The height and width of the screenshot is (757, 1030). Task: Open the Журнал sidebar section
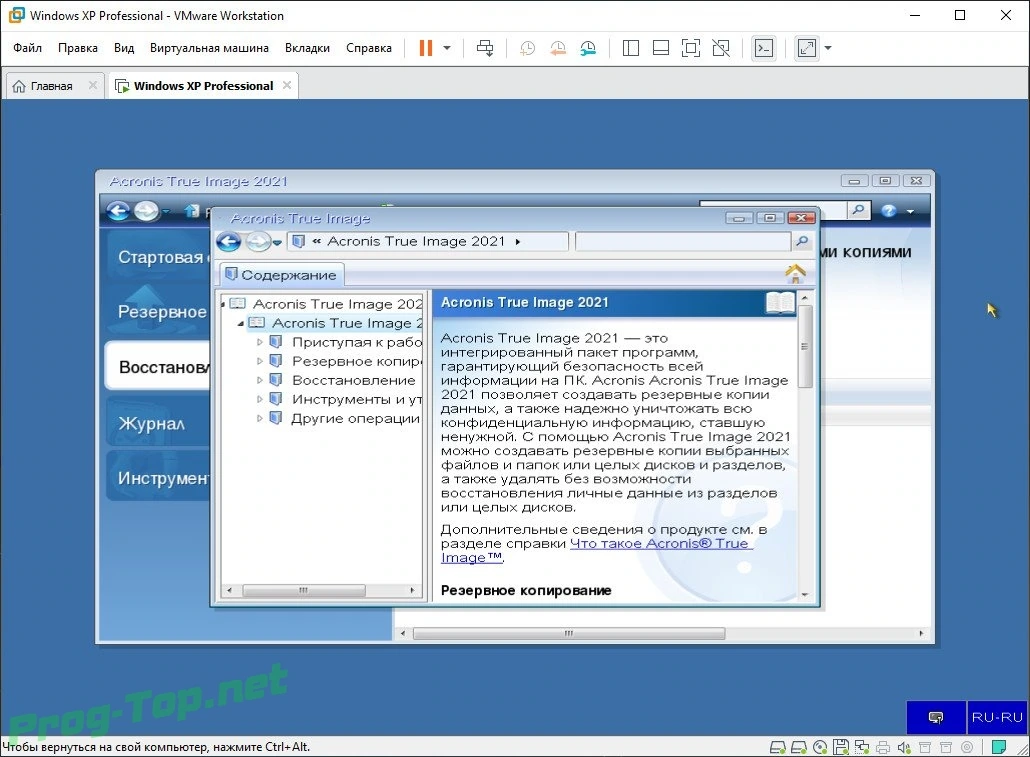[158, 423]
